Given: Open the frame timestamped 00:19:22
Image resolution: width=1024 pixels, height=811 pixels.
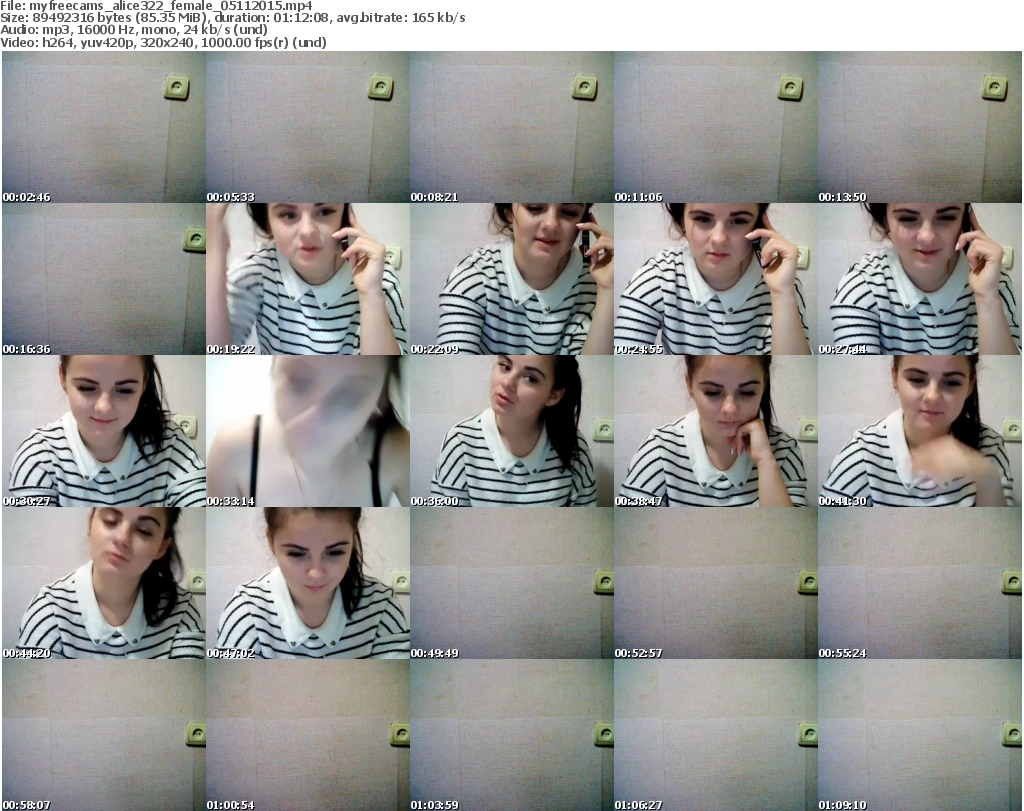Looking at the screenshot, I should (308, 279).
